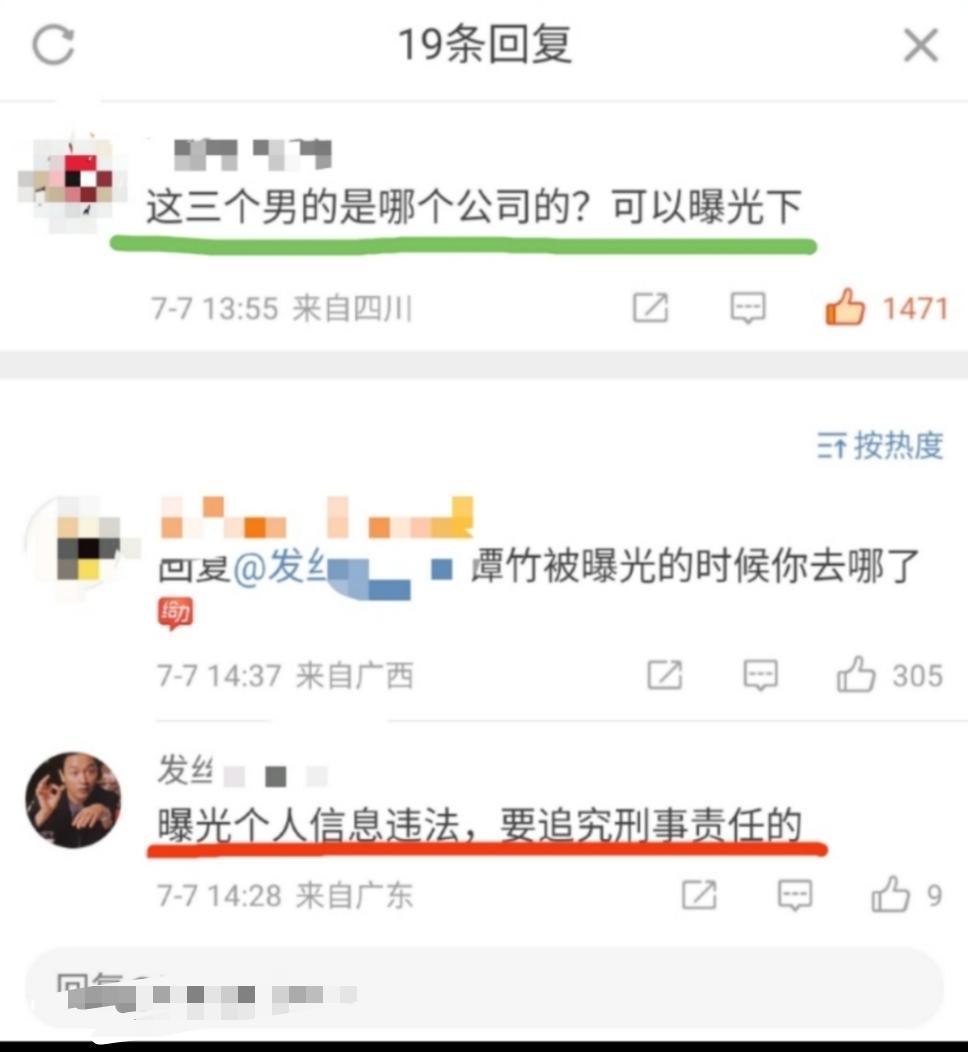Select the comment text 曝光个人信息违法
968x1052 pixels.
309,825
